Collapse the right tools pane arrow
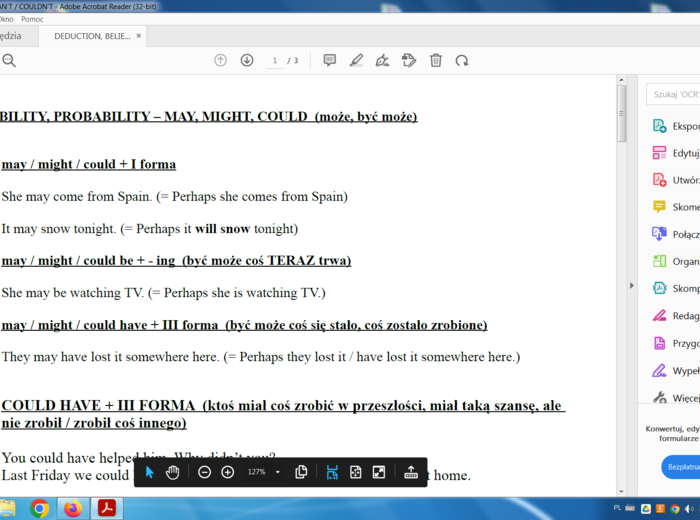 tap(631, 285)
